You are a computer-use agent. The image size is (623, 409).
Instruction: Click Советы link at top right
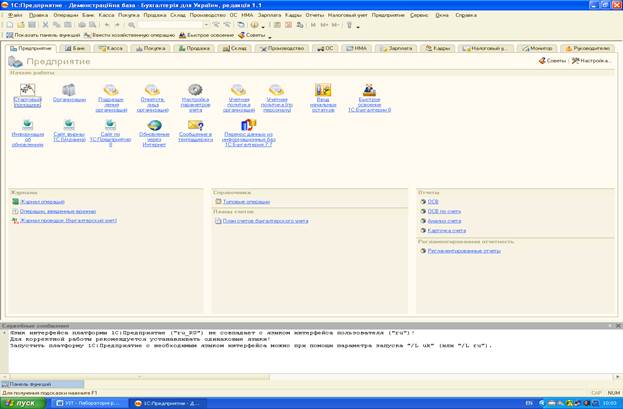(x=552, y=61)
